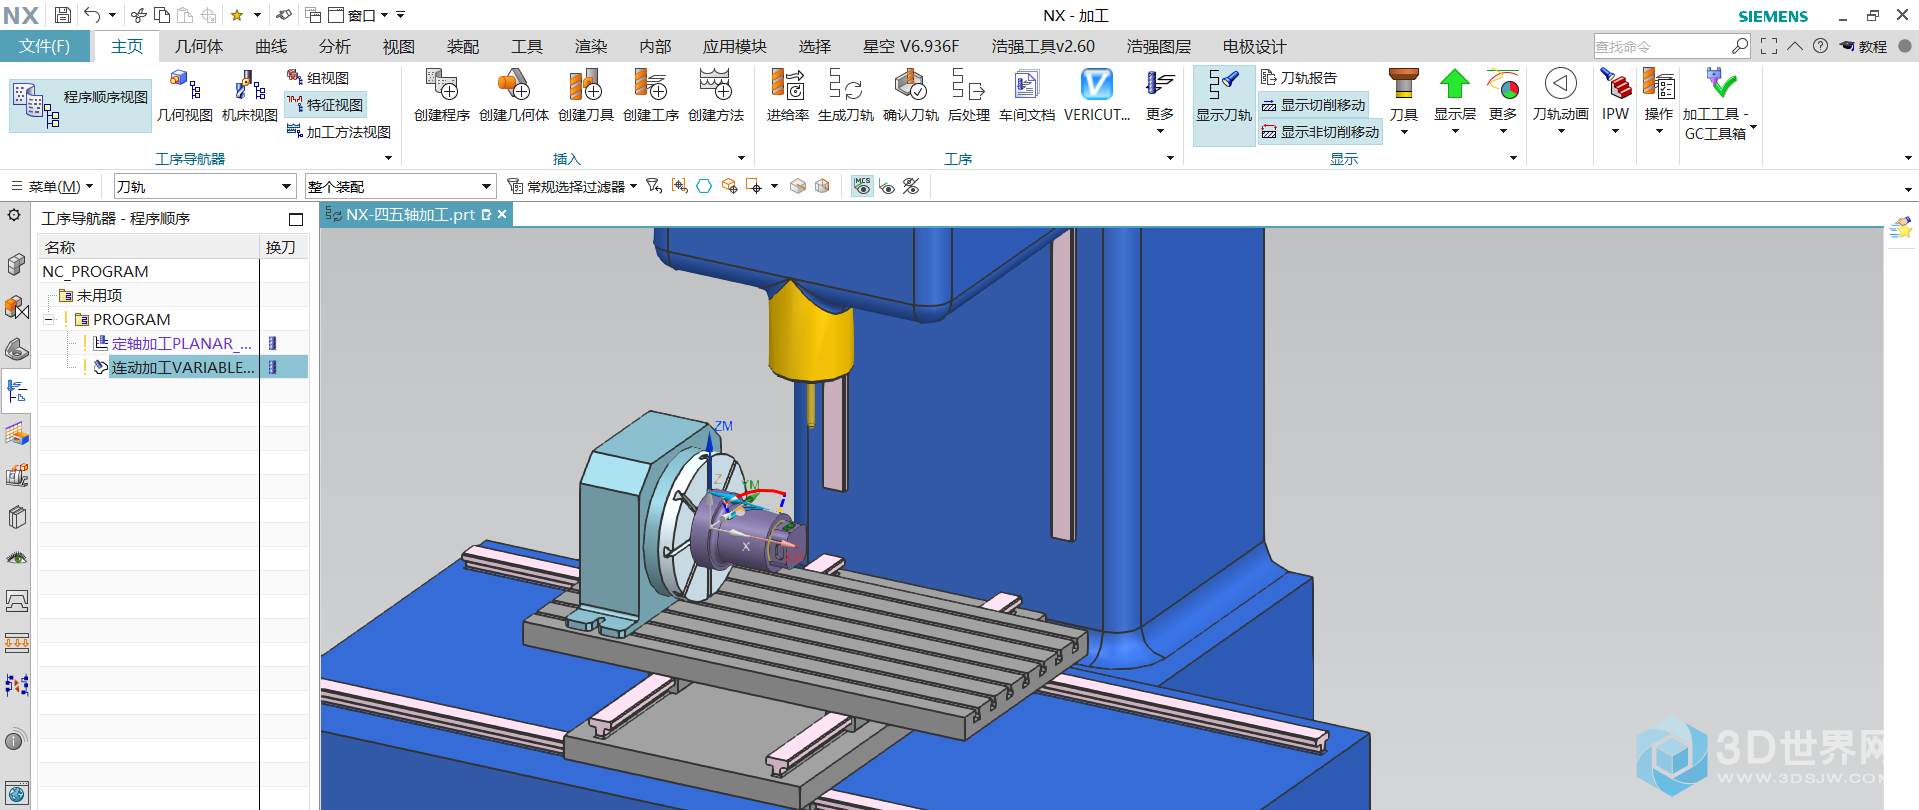The height and width of the screenshot is (810, 1919).
Task: Toggle 特征视图 (Feature View)
Action: (x=325, y=105)
